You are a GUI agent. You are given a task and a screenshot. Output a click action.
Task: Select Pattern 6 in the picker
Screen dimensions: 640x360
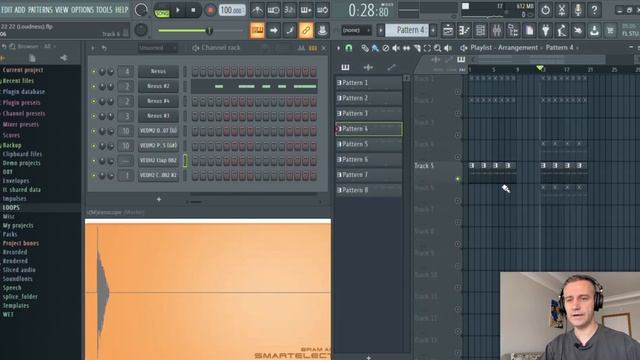tap(369, 160)
